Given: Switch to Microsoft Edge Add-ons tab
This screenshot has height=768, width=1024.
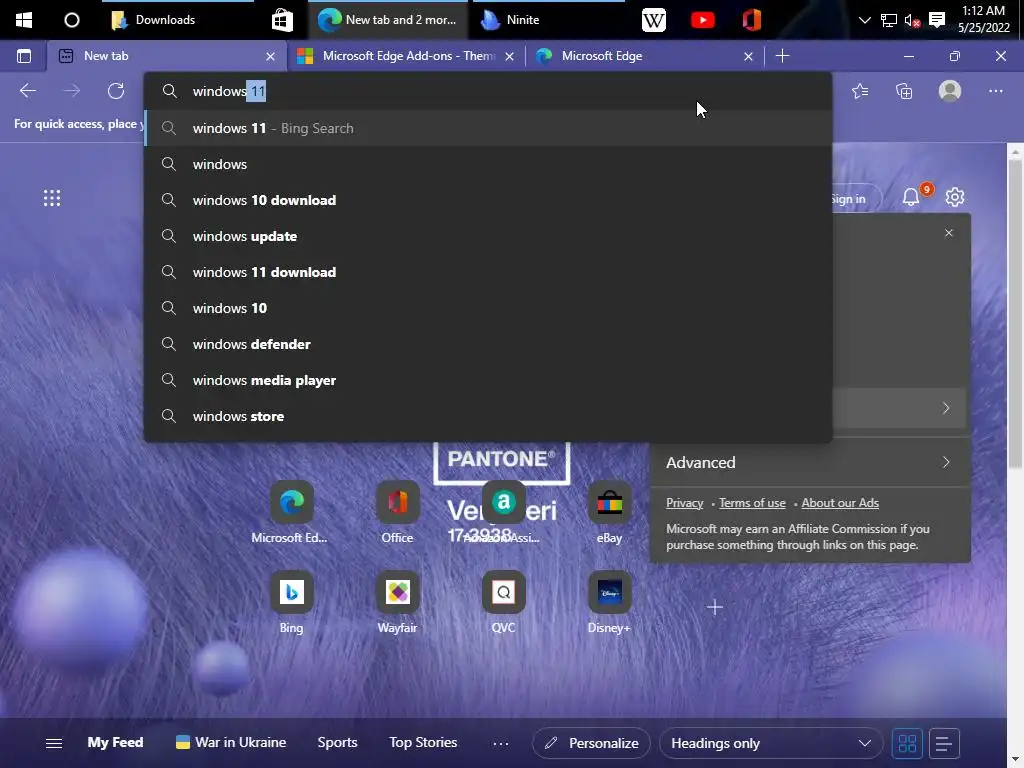Looking at the screenshot, I should click(405, 56).
